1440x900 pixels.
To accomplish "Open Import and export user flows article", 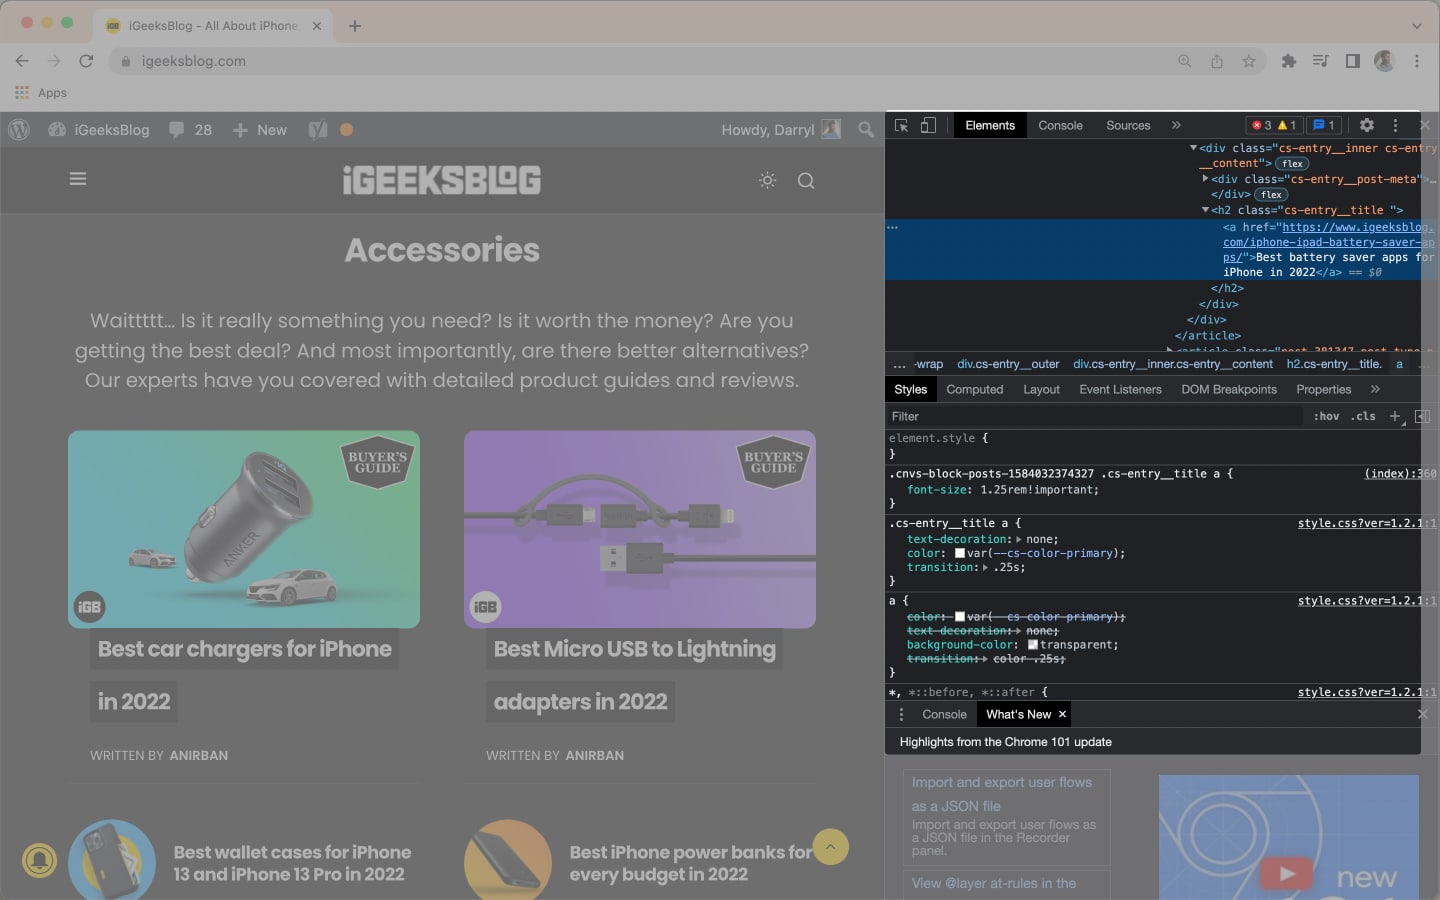I will click(1007, 817).
